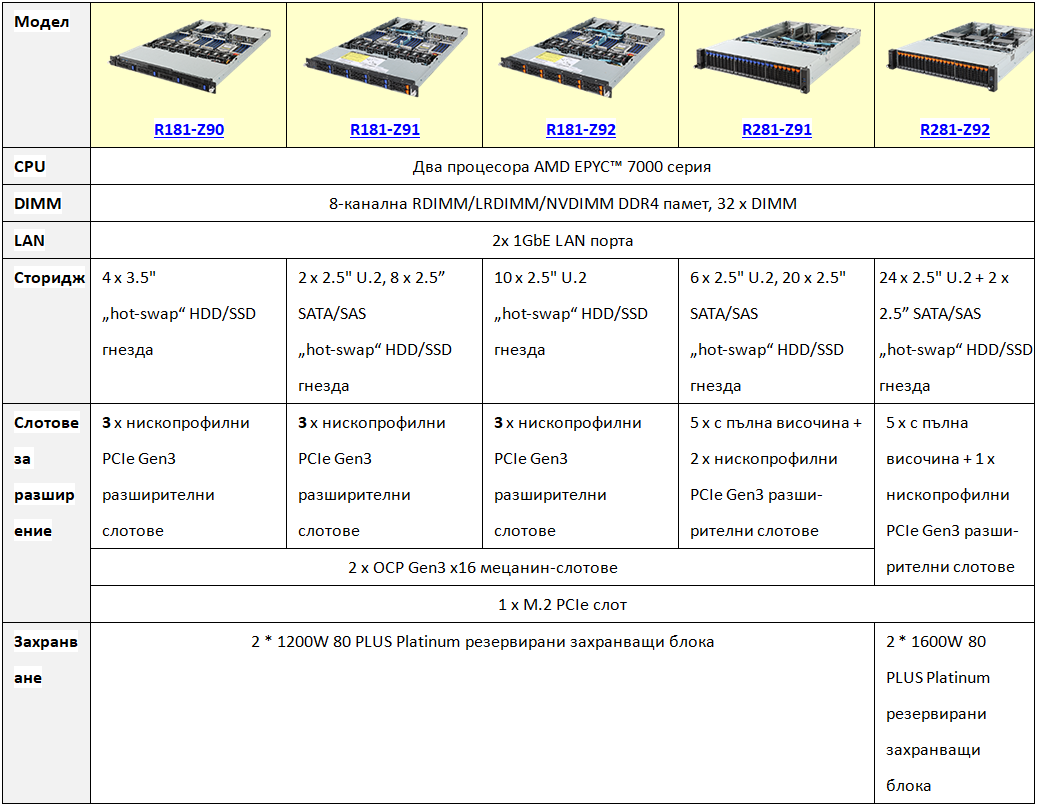The width and height of the screenshot is (1037, 806).
Task: Click the '2 x 2.5" U.2, 8 x 2.5”' storage cell
Action: tap(384, 331)
